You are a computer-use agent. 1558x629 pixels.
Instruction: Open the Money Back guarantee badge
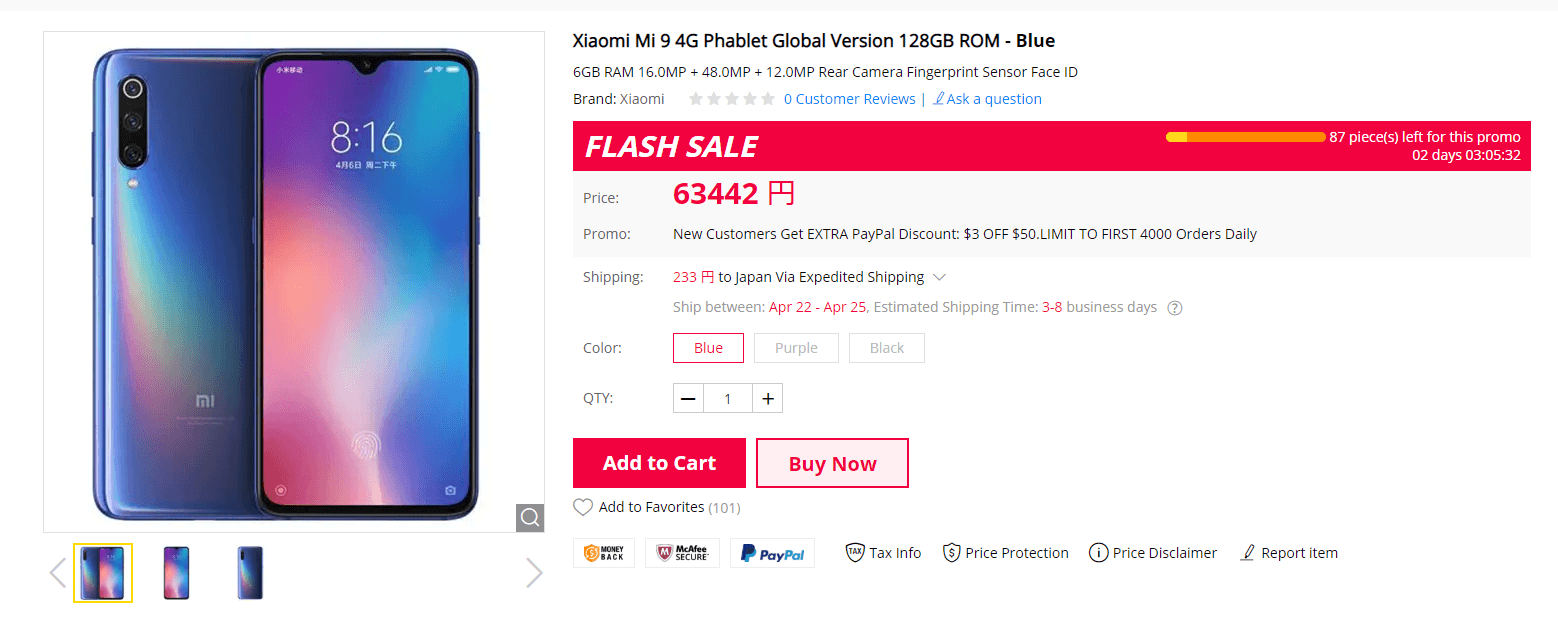(604, 553)
